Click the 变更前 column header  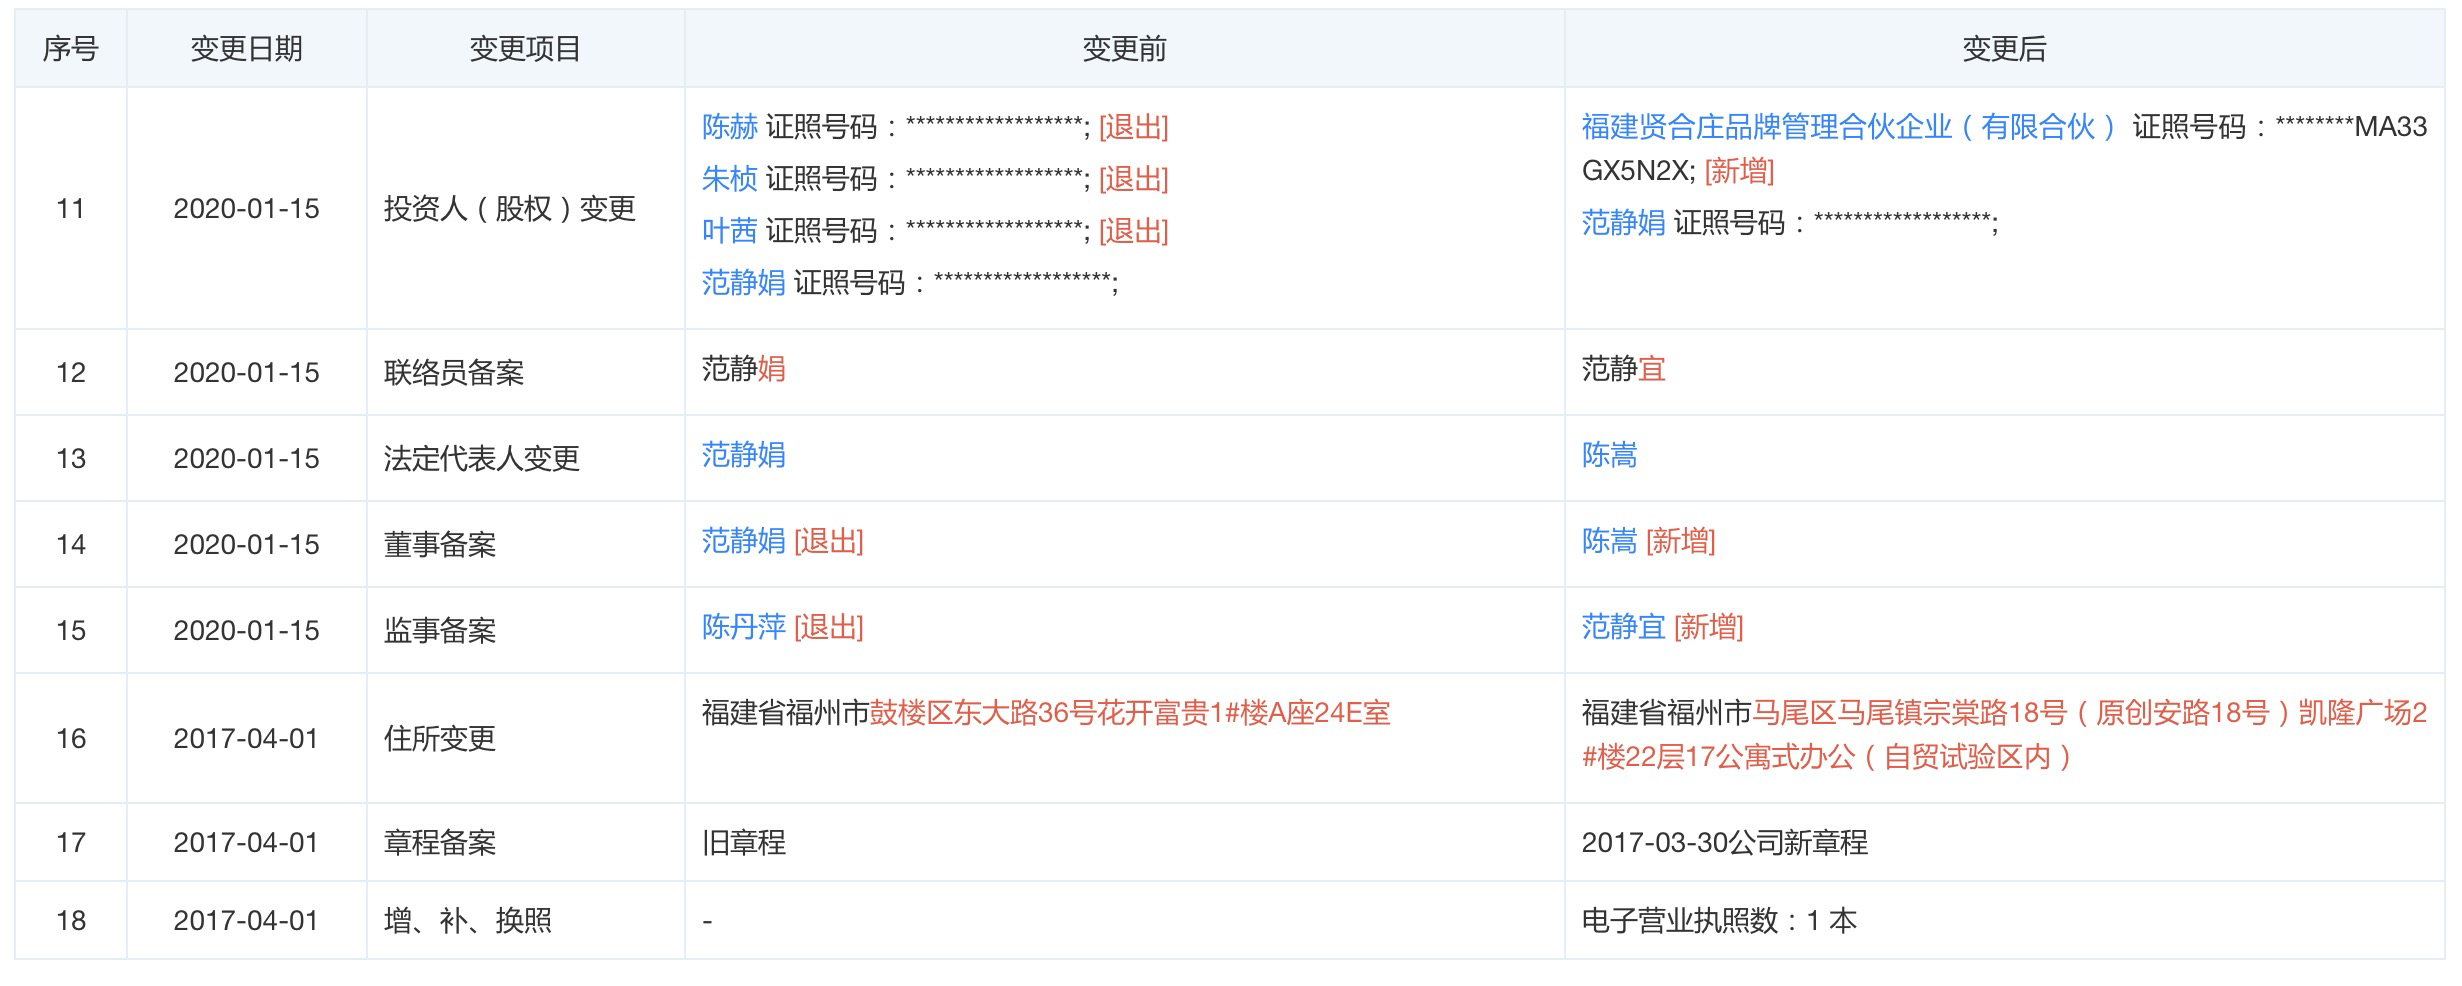[x=1124, y=49]
